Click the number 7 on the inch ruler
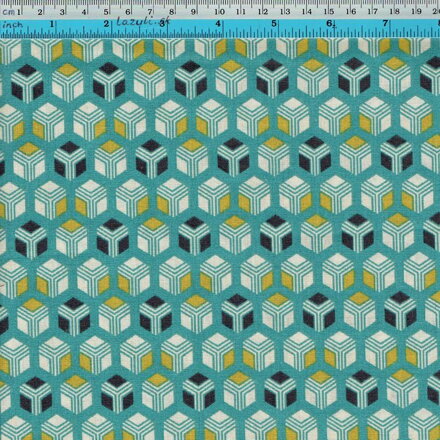Viewport: 440px width, 440px height. pos(385,24)
